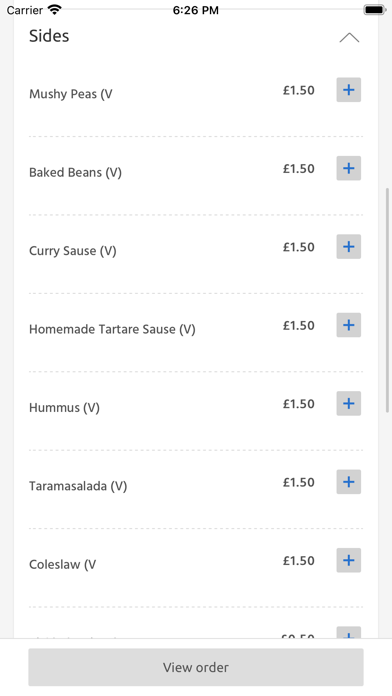392x696 pixels.
Task: Add Hummus using the plus icon
Action: (x=348, y=403)
